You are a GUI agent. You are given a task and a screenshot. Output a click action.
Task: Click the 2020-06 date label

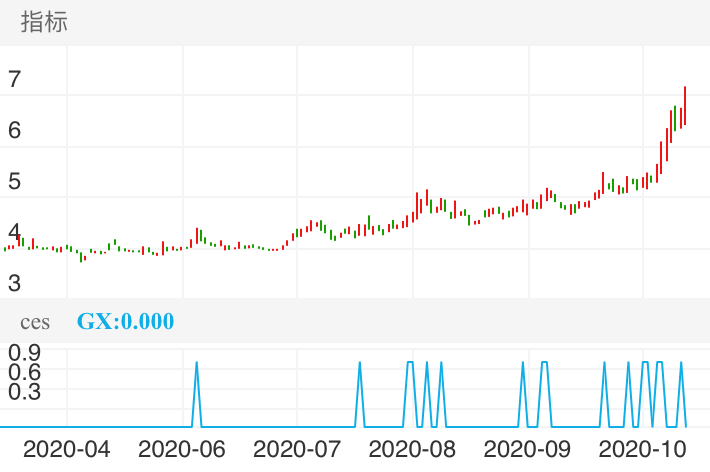tap(181, 449)
